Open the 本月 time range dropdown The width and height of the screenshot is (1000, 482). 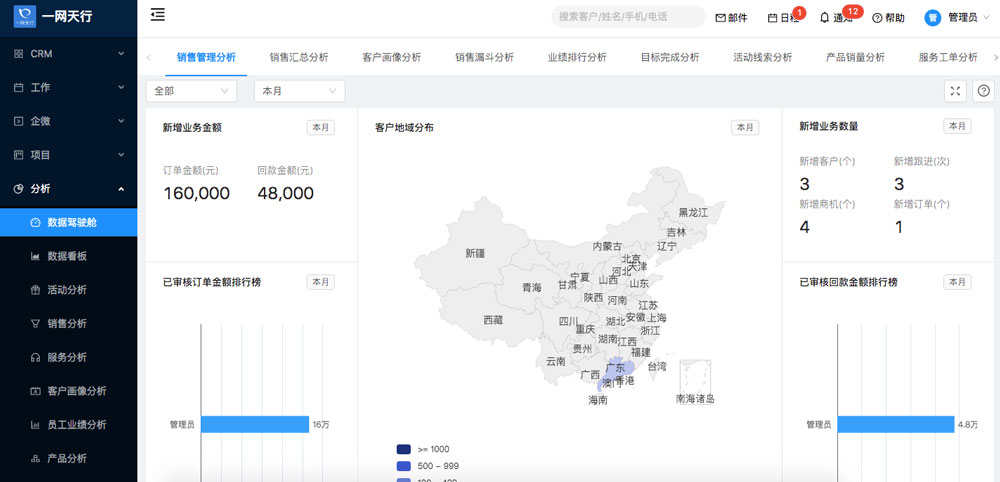coord(299,91)
